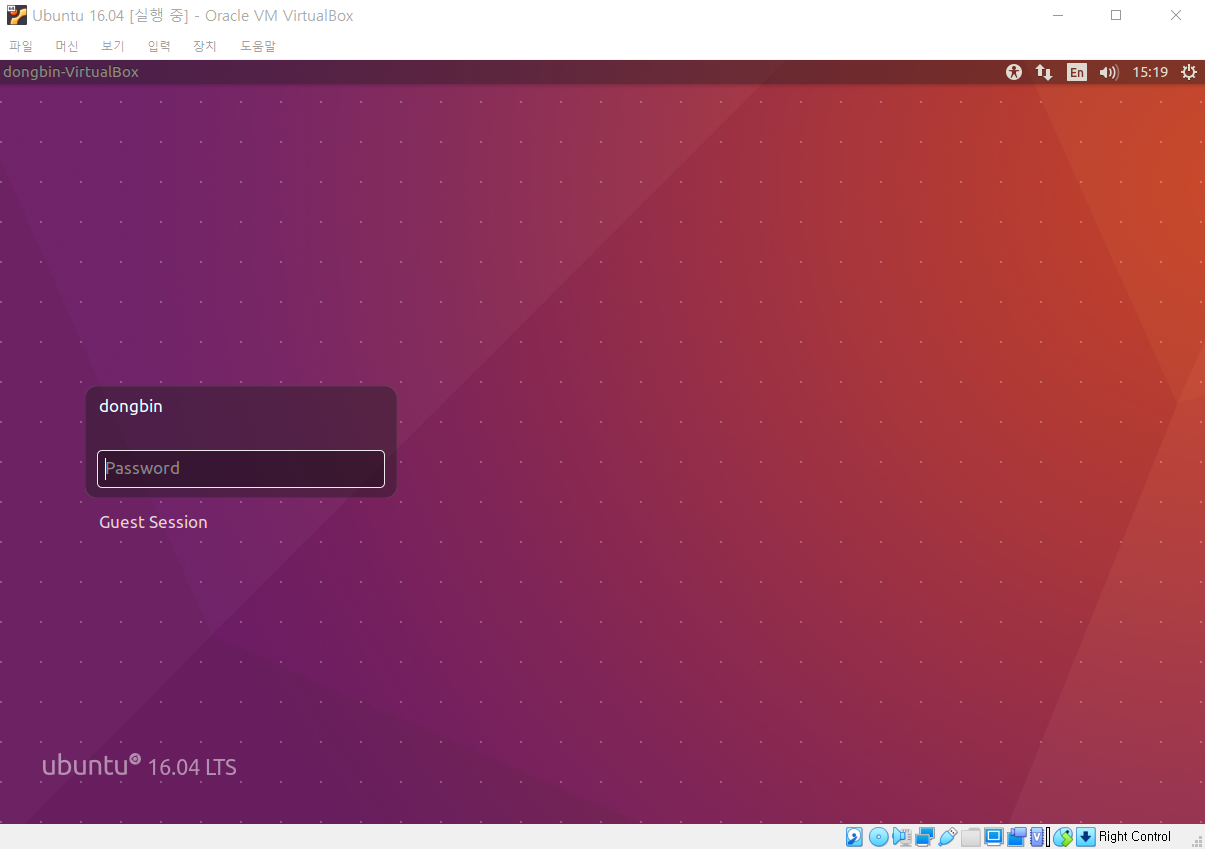
Task: Click the shared folders status icon
Action: [x=970, y=837]
